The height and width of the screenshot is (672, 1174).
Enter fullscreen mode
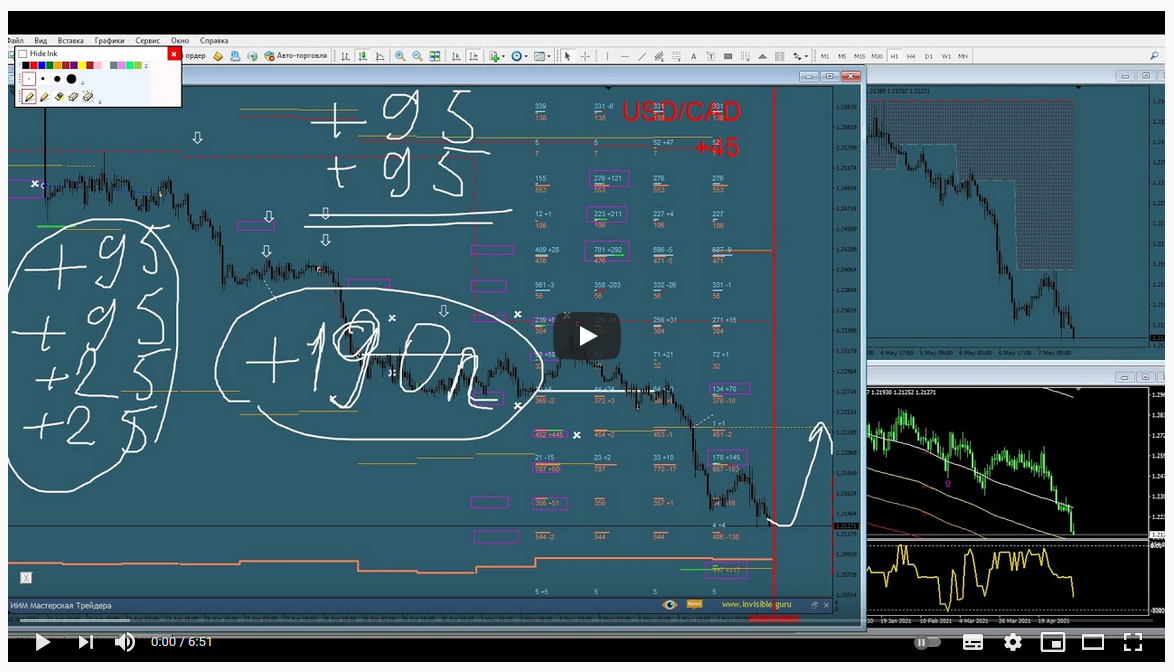1133,642
